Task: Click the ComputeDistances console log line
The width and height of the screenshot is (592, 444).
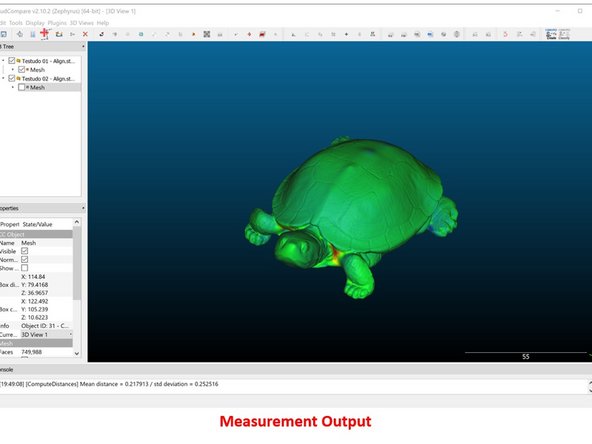Action: point(109,384)
